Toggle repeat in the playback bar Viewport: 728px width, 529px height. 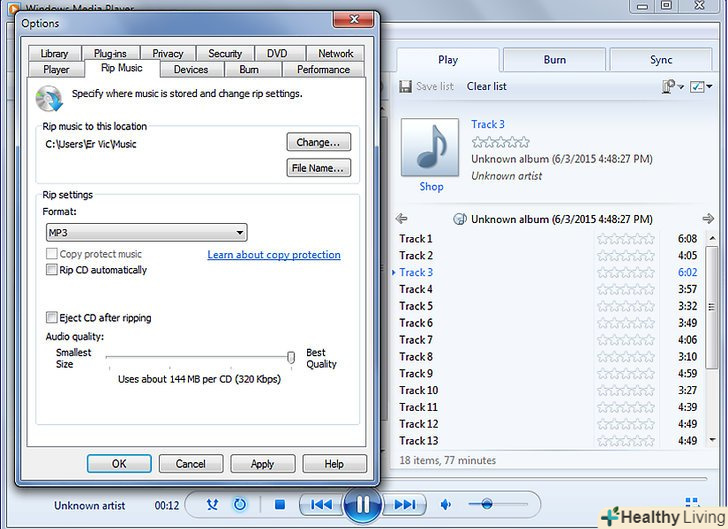click(240, 504)
